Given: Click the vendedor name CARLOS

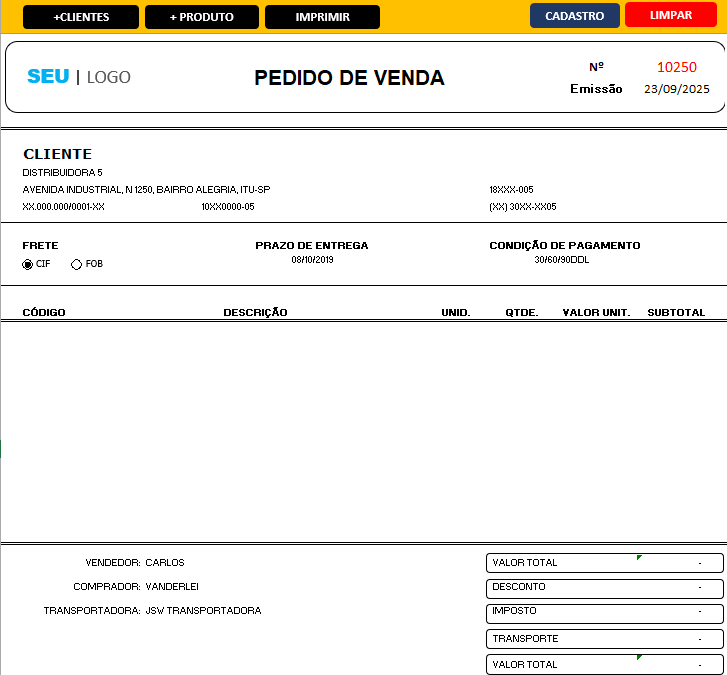Looking at the screenshot, I should [x=165, y=563].
